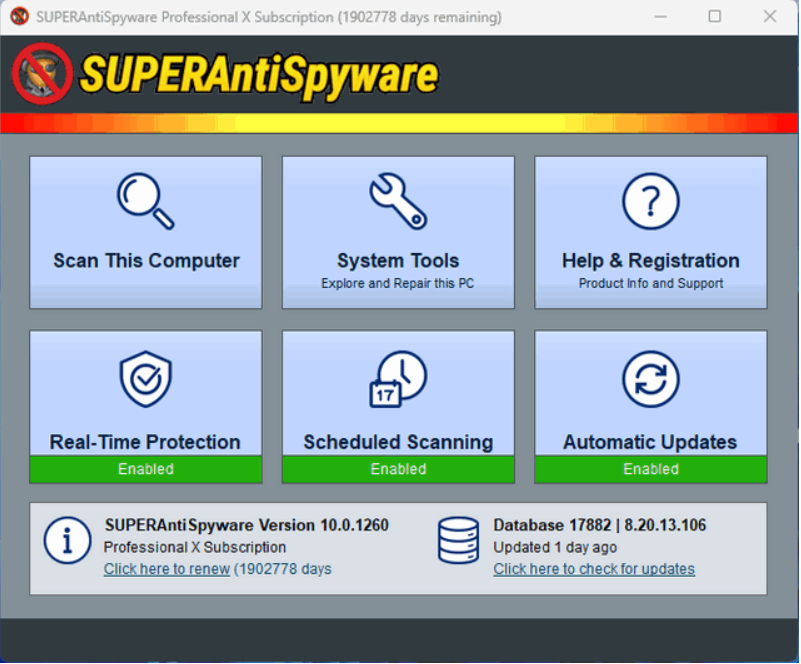
Task: Click 'Professional X Subscription' text in info panel
Action: [195, 547]
